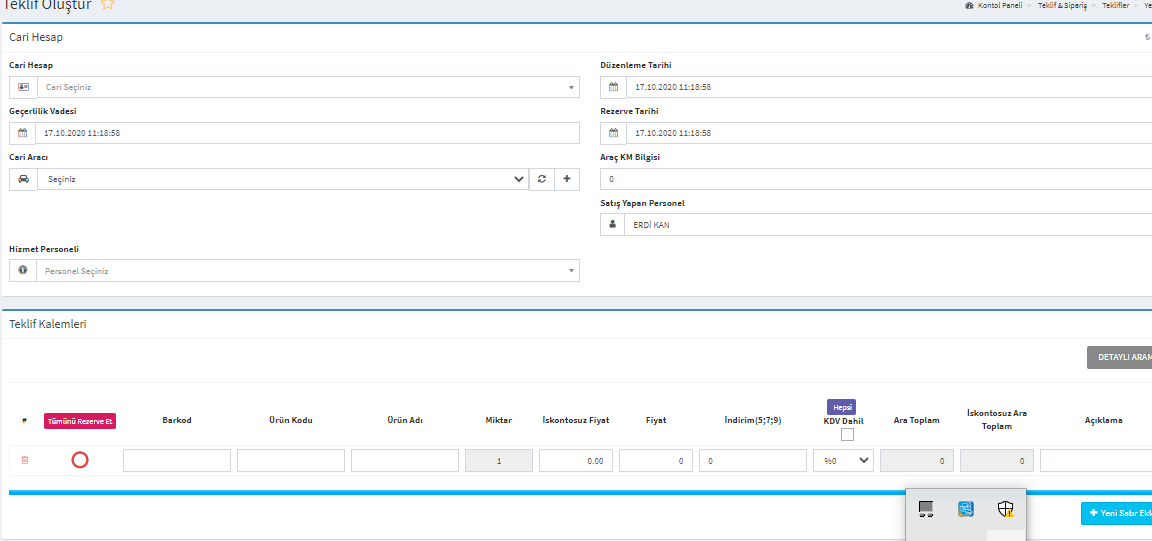Open Windows Security from the system tray
The image size is (1152, 541).
pyautogui.click(x=1006, y=509)
